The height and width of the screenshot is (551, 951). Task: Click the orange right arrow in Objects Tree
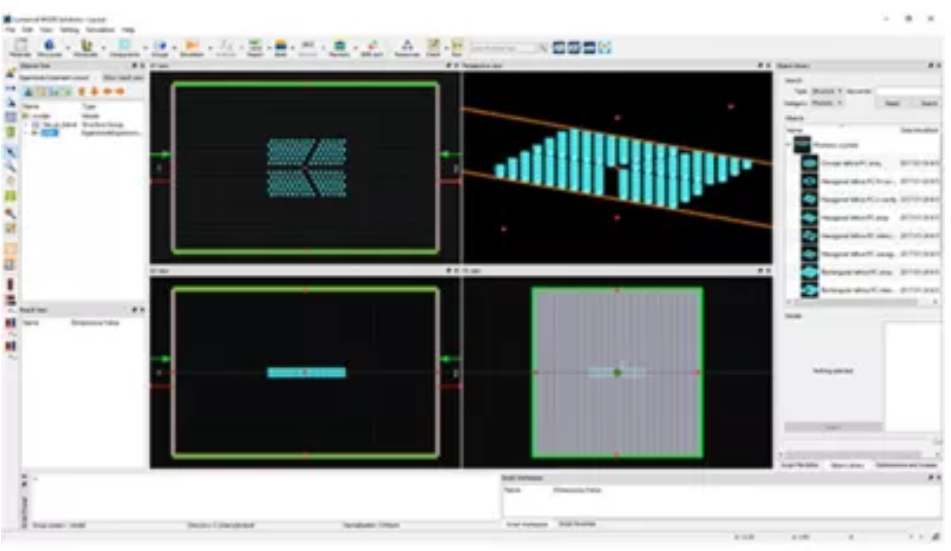click(121, 92)
